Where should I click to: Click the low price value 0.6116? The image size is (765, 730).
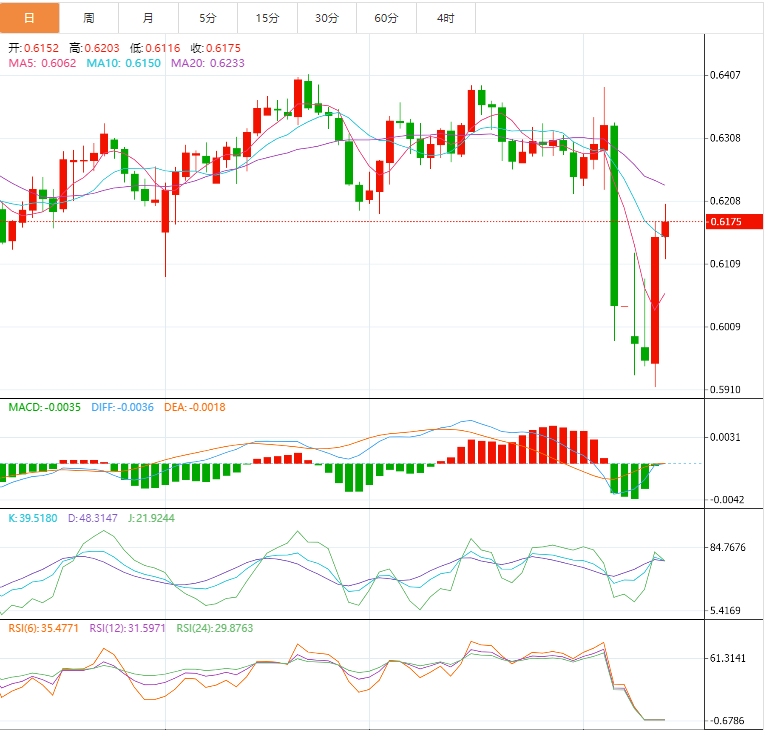[x=163, y=48]
